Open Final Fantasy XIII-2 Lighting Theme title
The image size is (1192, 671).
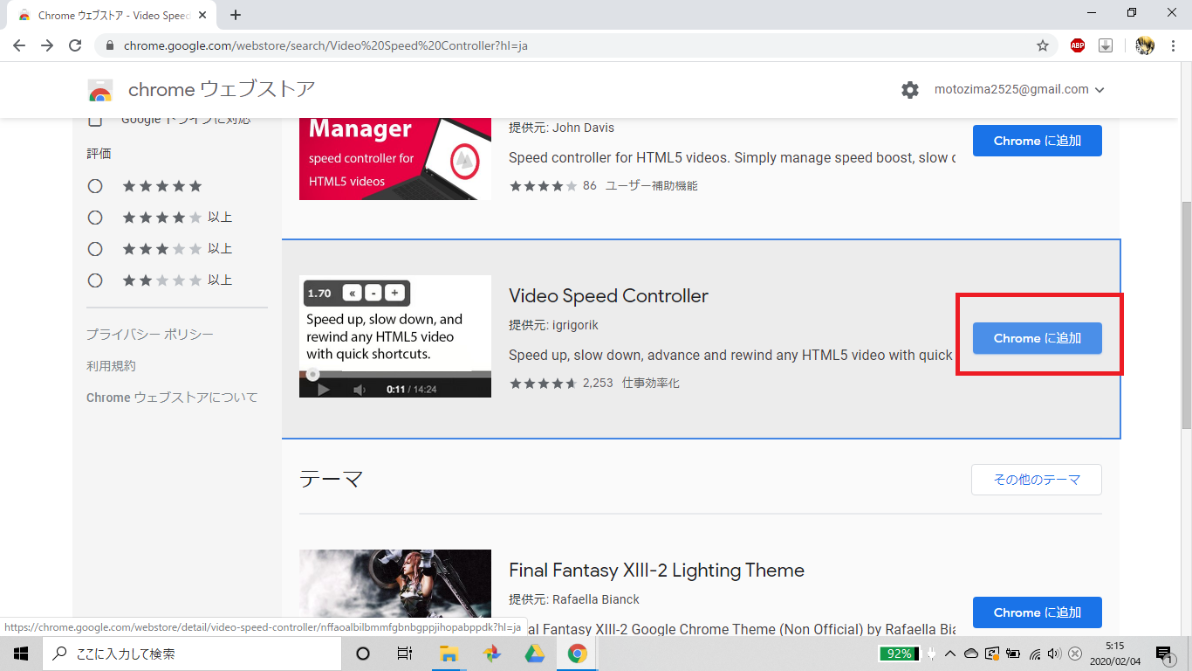pos(657,570)
